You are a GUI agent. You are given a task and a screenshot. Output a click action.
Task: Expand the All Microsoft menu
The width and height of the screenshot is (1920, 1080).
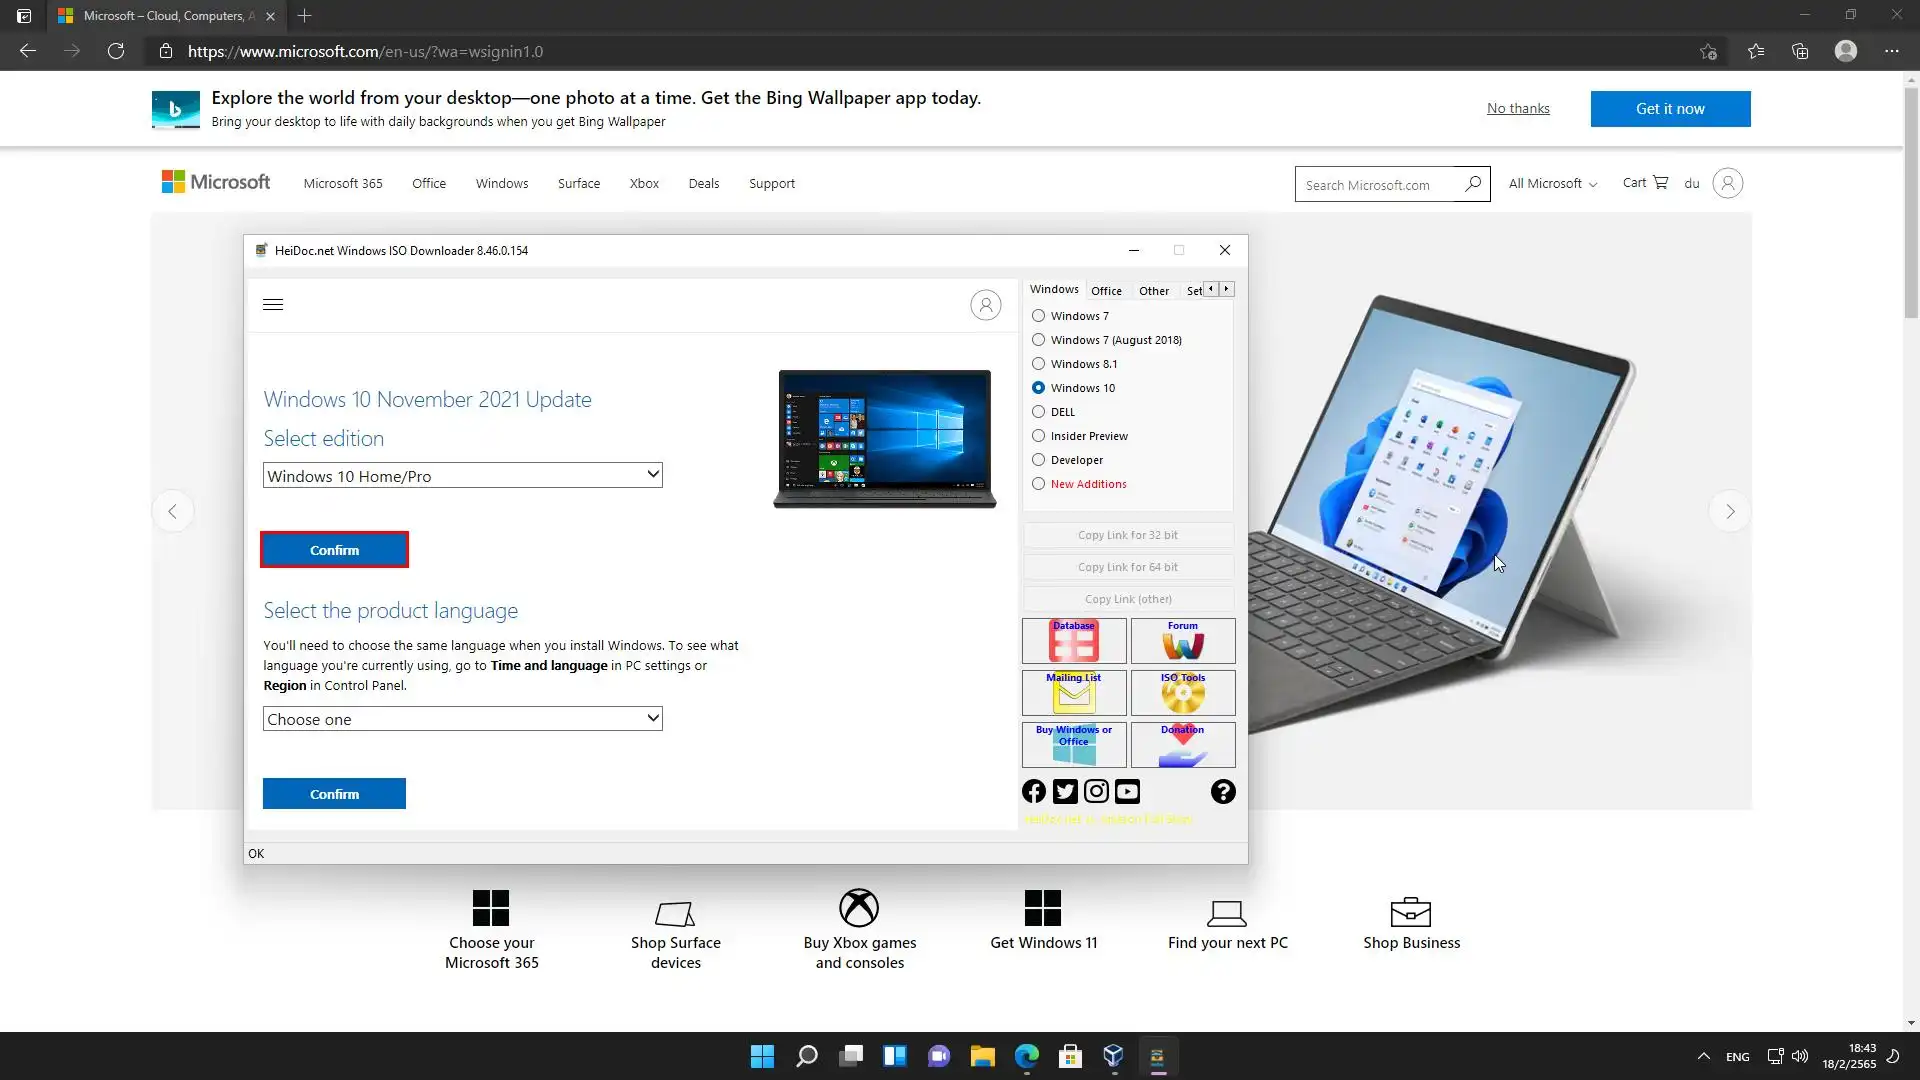click(1552, 184)
